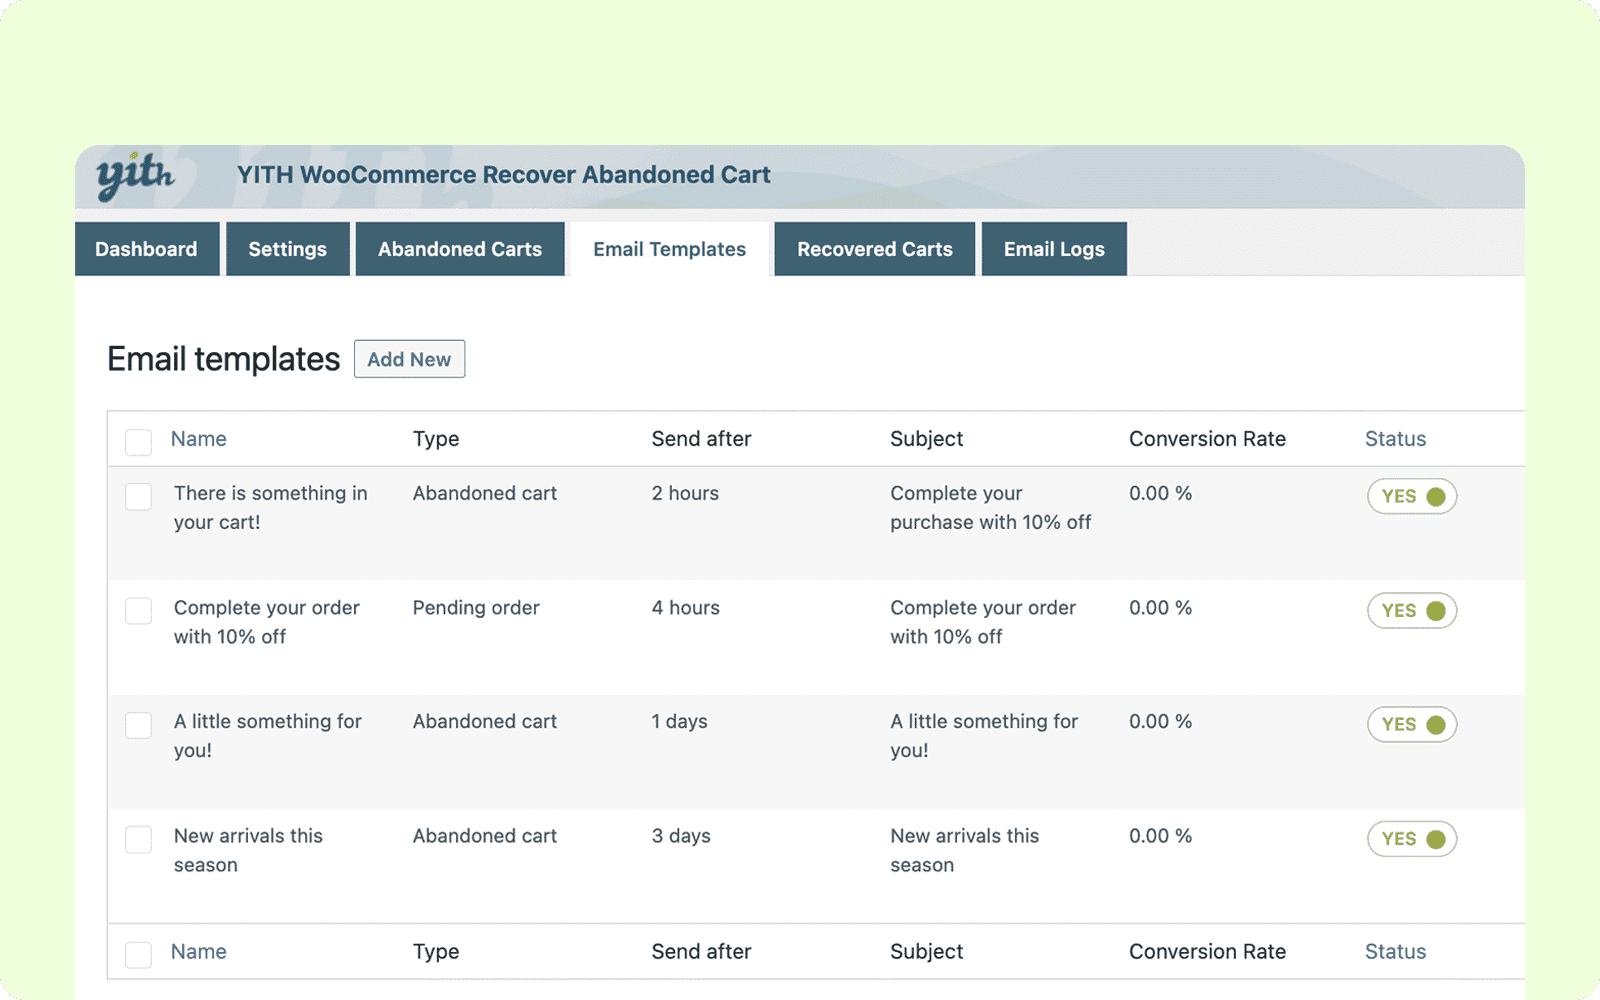
Task: Select the Email Templates tab
Action: [x=668, y=249]
